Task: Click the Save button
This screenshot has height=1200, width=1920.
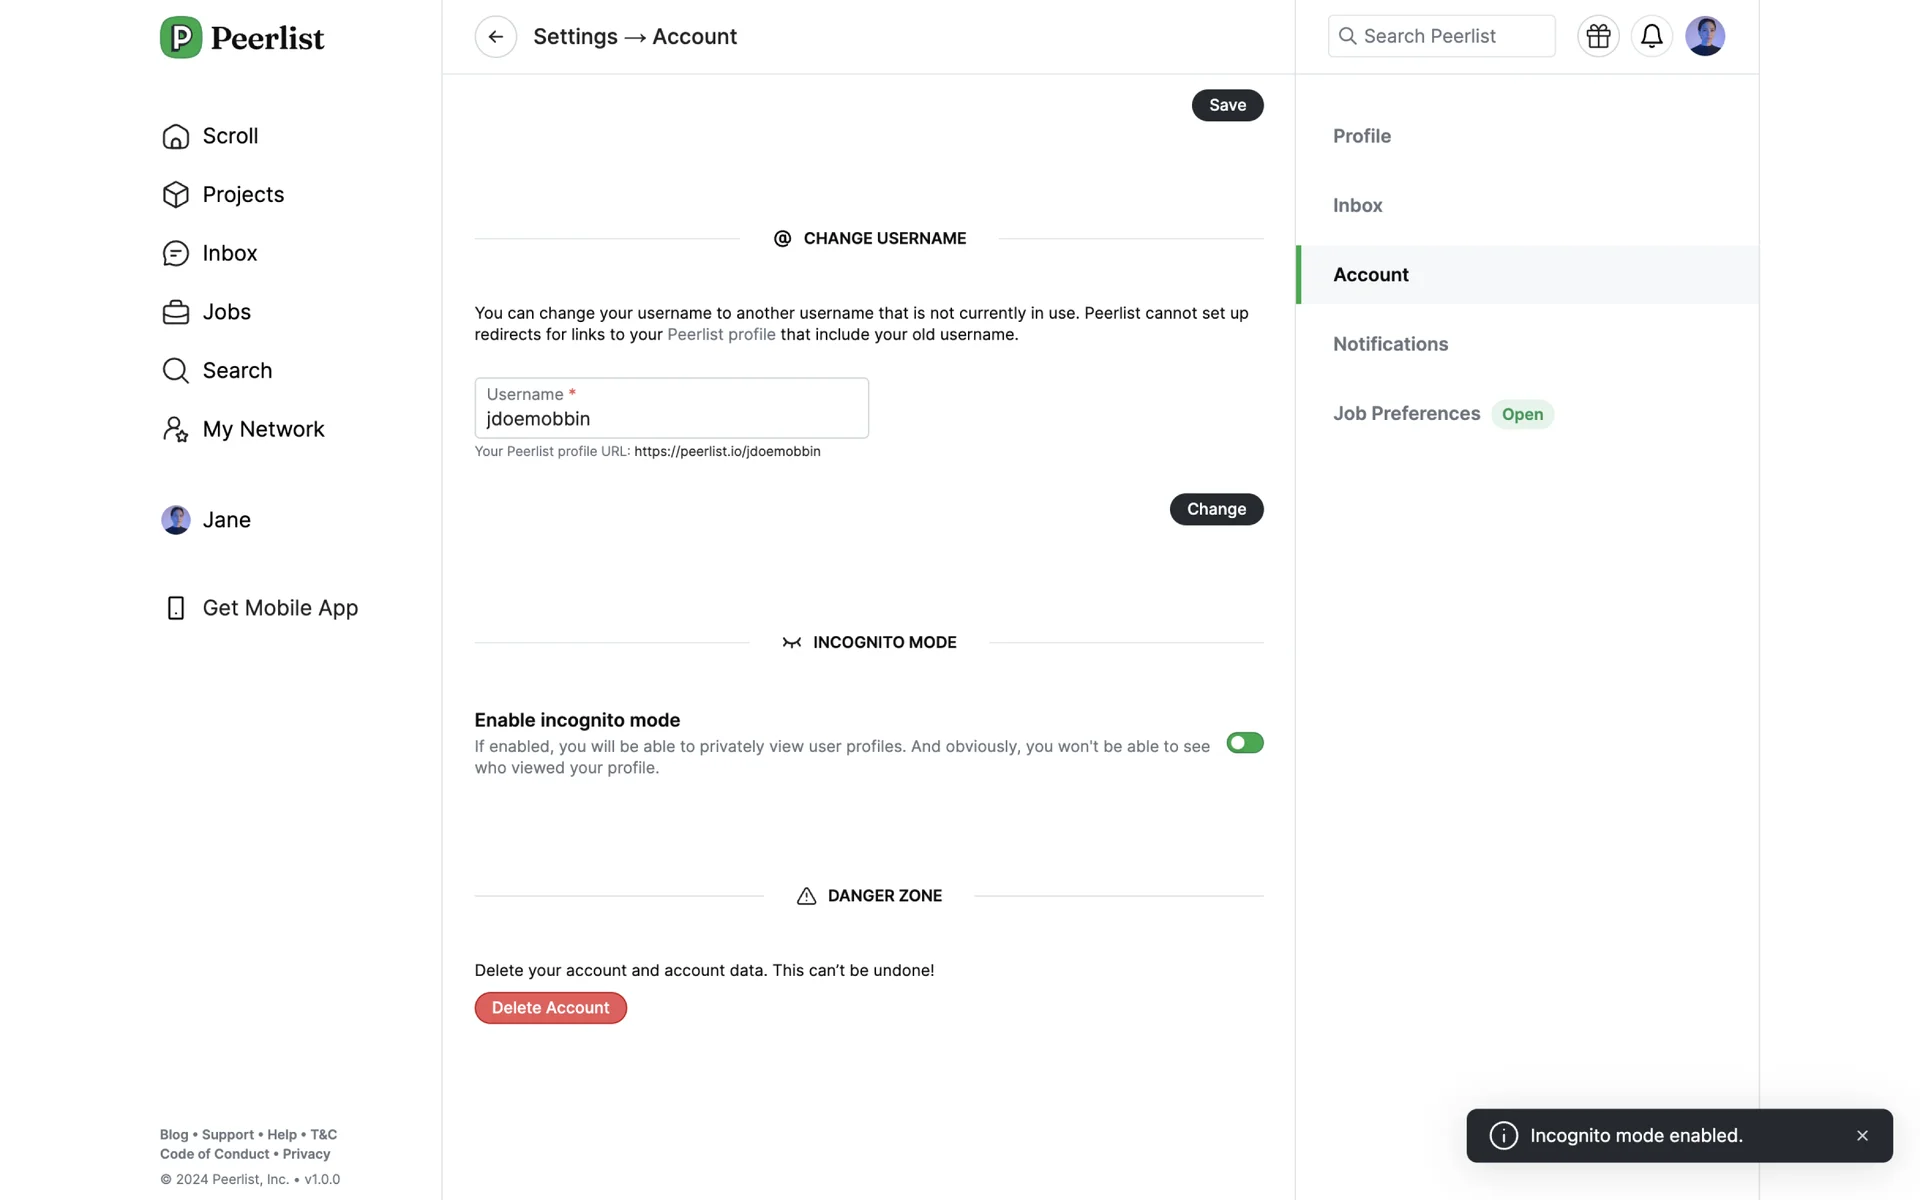Action: pyautogui.click(x=1227, y=105)
